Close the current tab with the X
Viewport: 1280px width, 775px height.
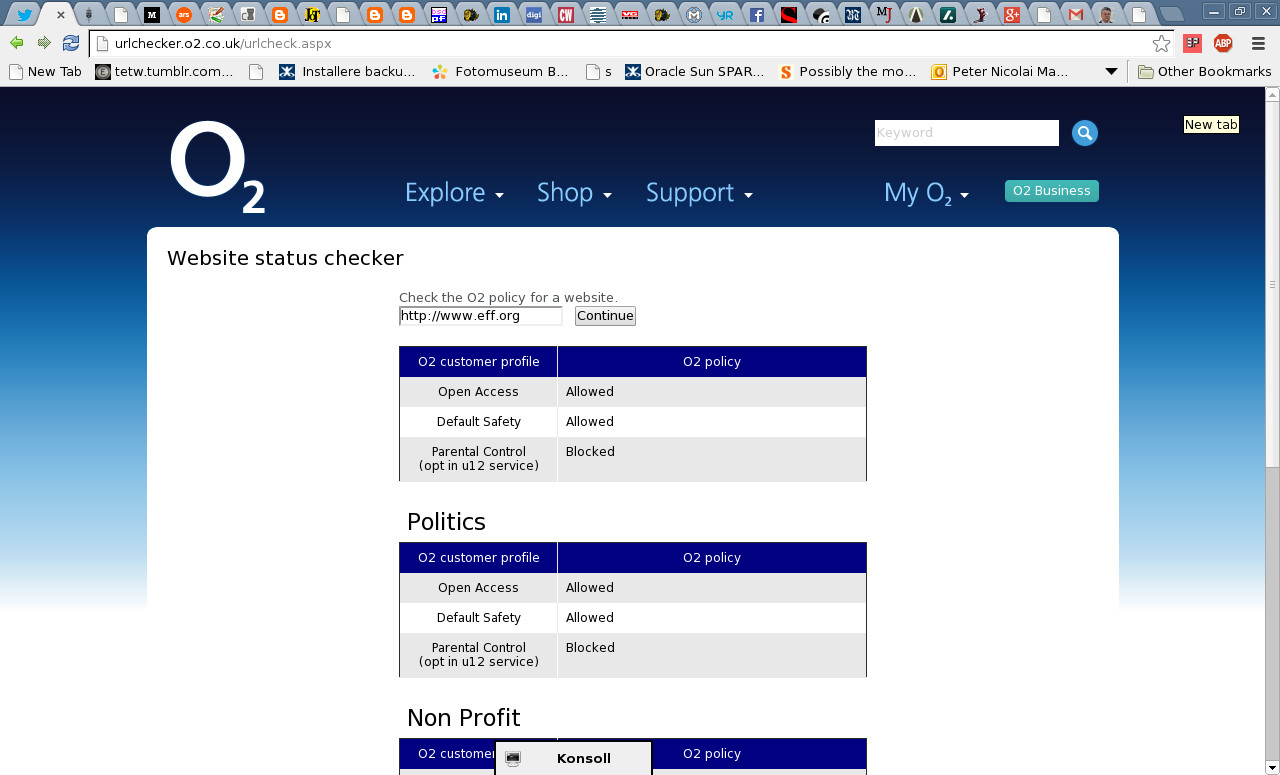tap(61, 15)
